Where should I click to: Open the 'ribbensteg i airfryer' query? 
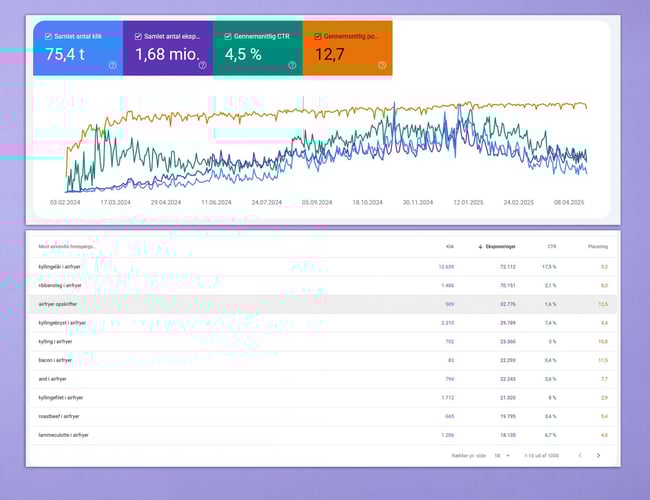pos(62,285)
